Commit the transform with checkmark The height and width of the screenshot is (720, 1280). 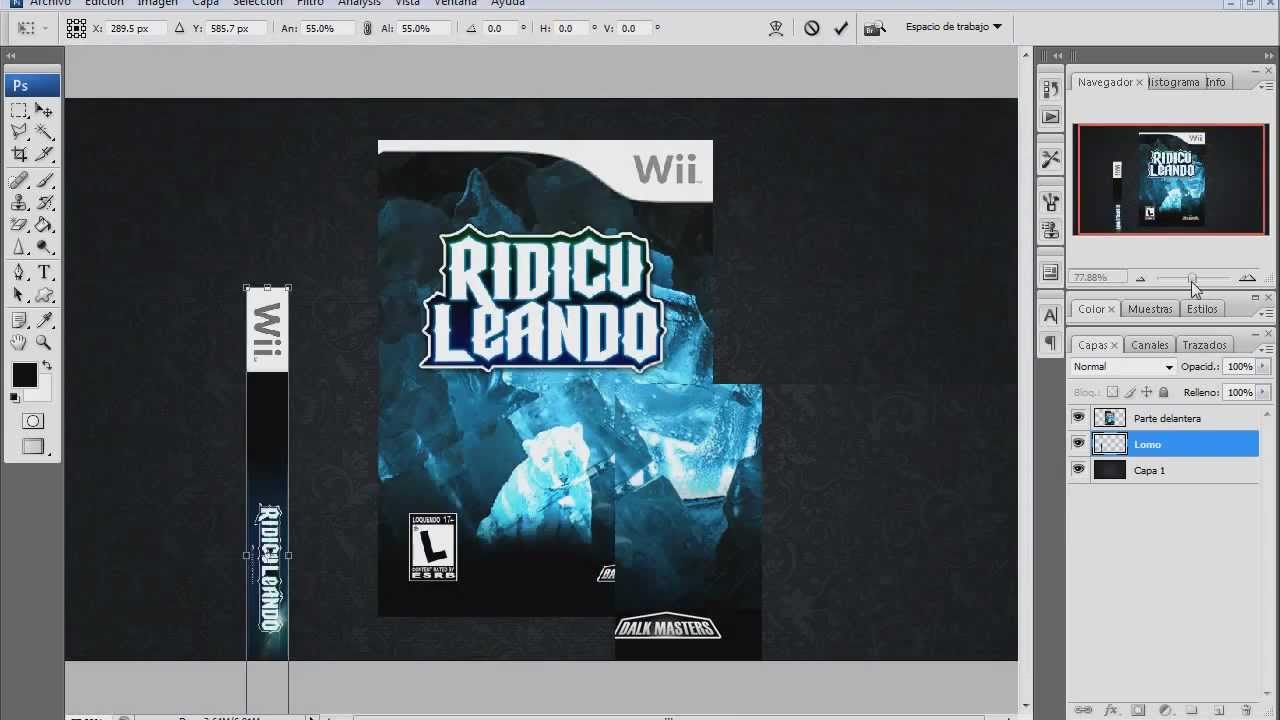(x=841, y=28)
